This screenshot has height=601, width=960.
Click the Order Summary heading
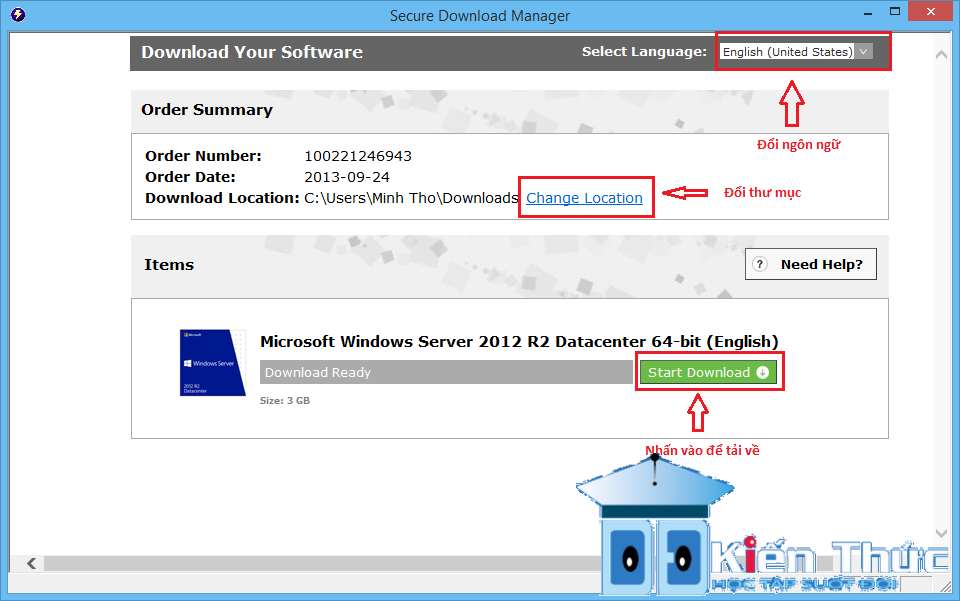click(207, 110)
